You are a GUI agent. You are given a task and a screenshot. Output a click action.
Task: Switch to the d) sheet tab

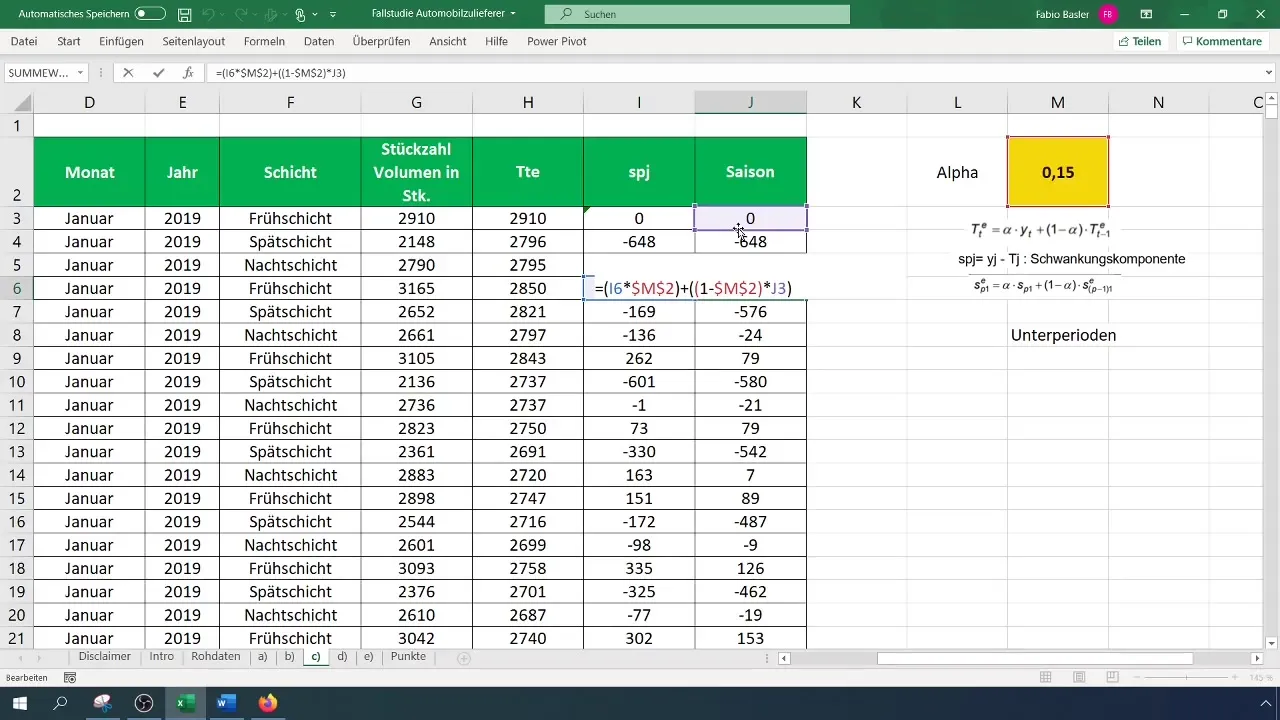point(342,657)
